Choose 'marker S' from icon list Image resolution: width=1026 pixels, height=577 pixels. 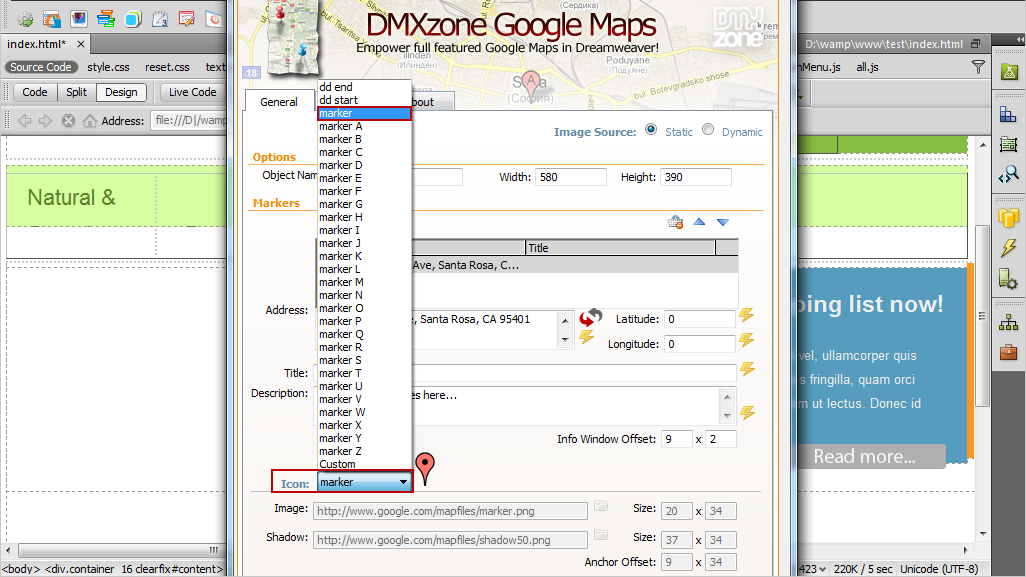364,360
